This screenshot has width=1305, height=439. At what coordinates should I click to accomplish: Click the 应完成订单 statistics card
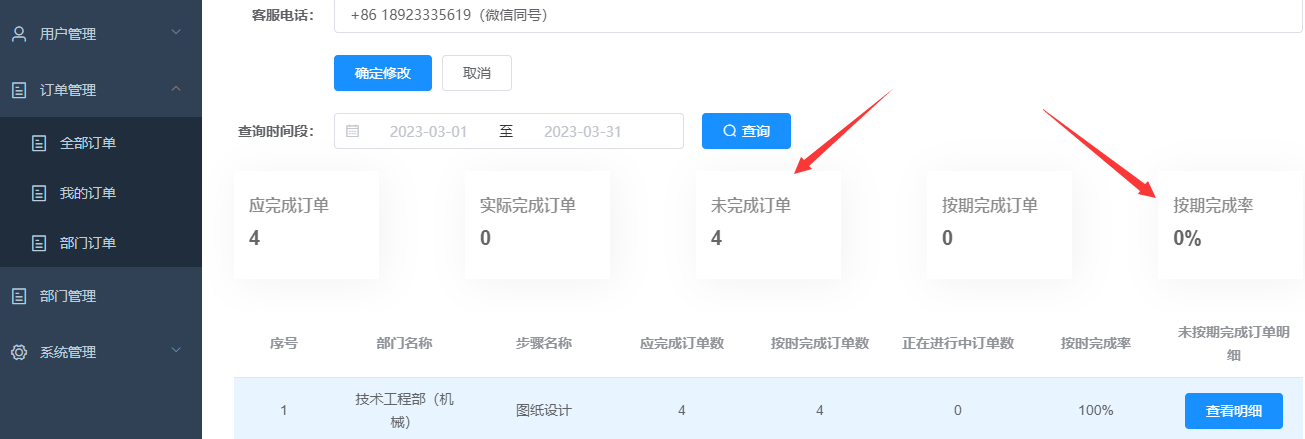pyautogui.click(x=306, y=224)
